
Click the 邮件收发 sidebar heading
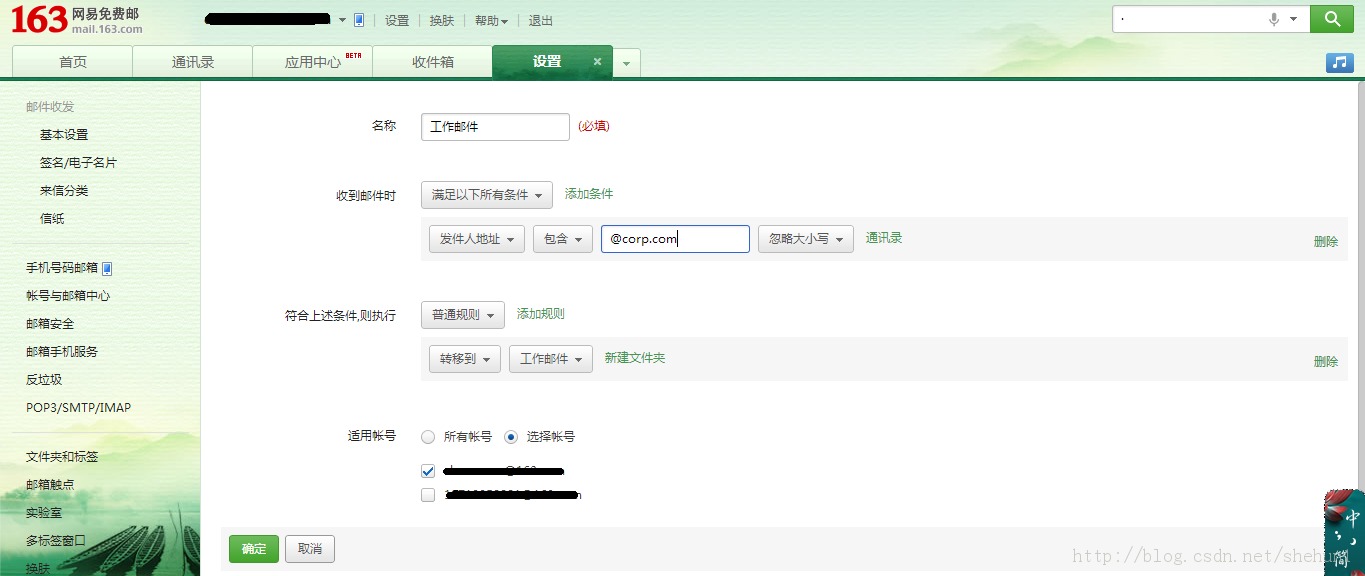50,107
